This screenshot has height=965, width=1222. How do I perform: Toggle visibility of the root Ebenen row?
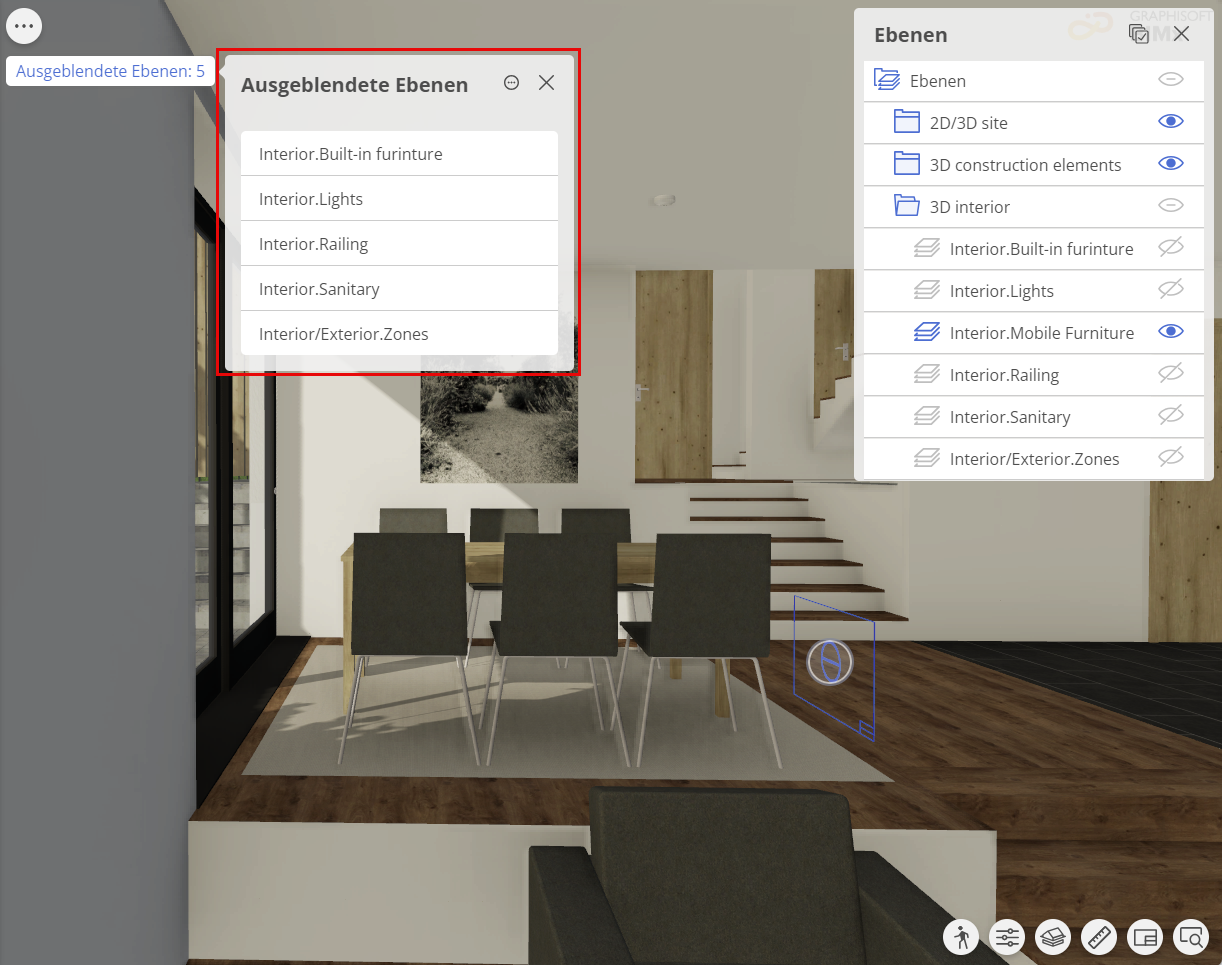click(x=1171, y=80)
